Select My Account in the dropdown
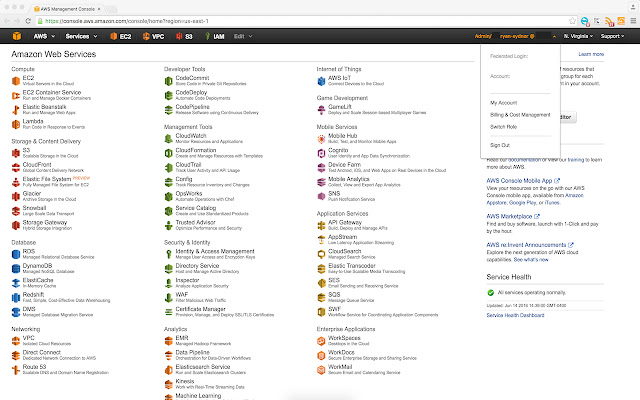Screen dimensions: 640x400 click(x=503, y=103)
